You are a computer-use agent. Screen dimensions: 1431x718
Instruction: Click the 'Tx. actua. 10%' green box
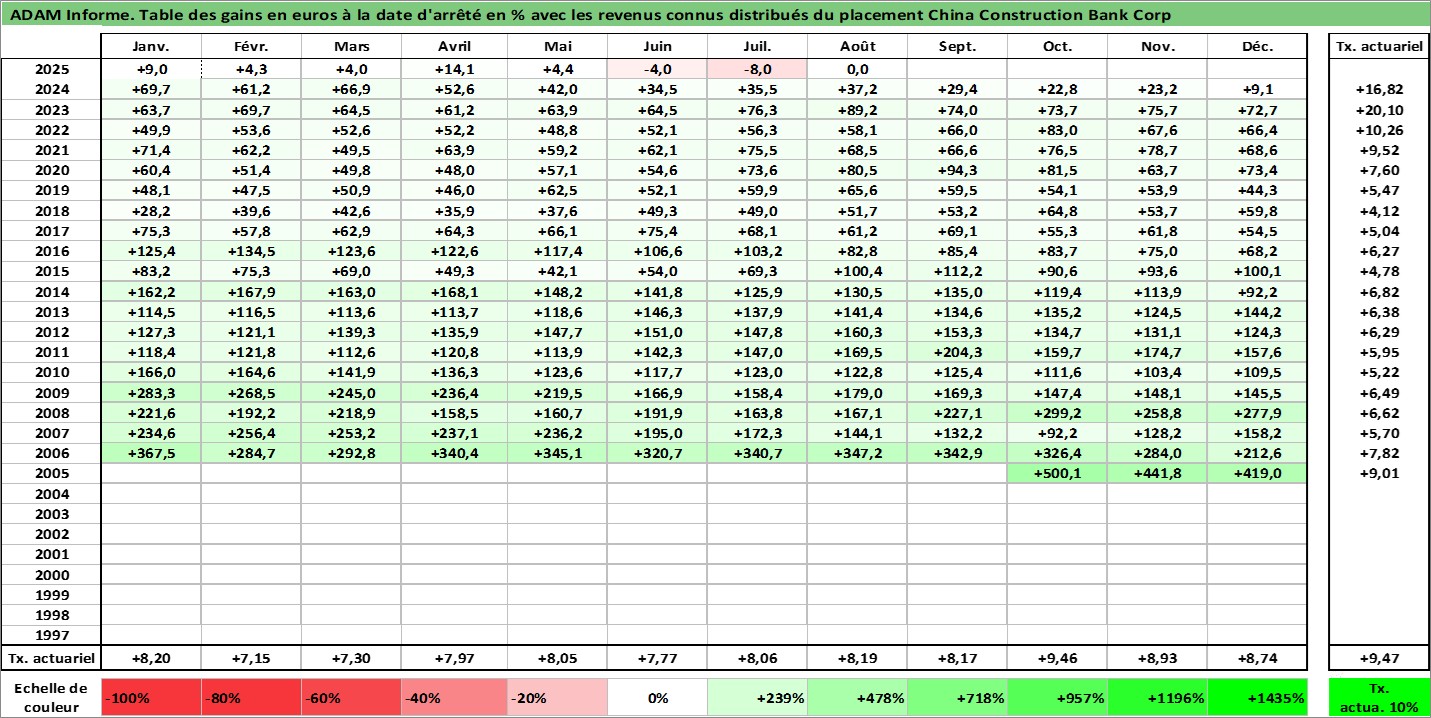(x=1379, y=698)
